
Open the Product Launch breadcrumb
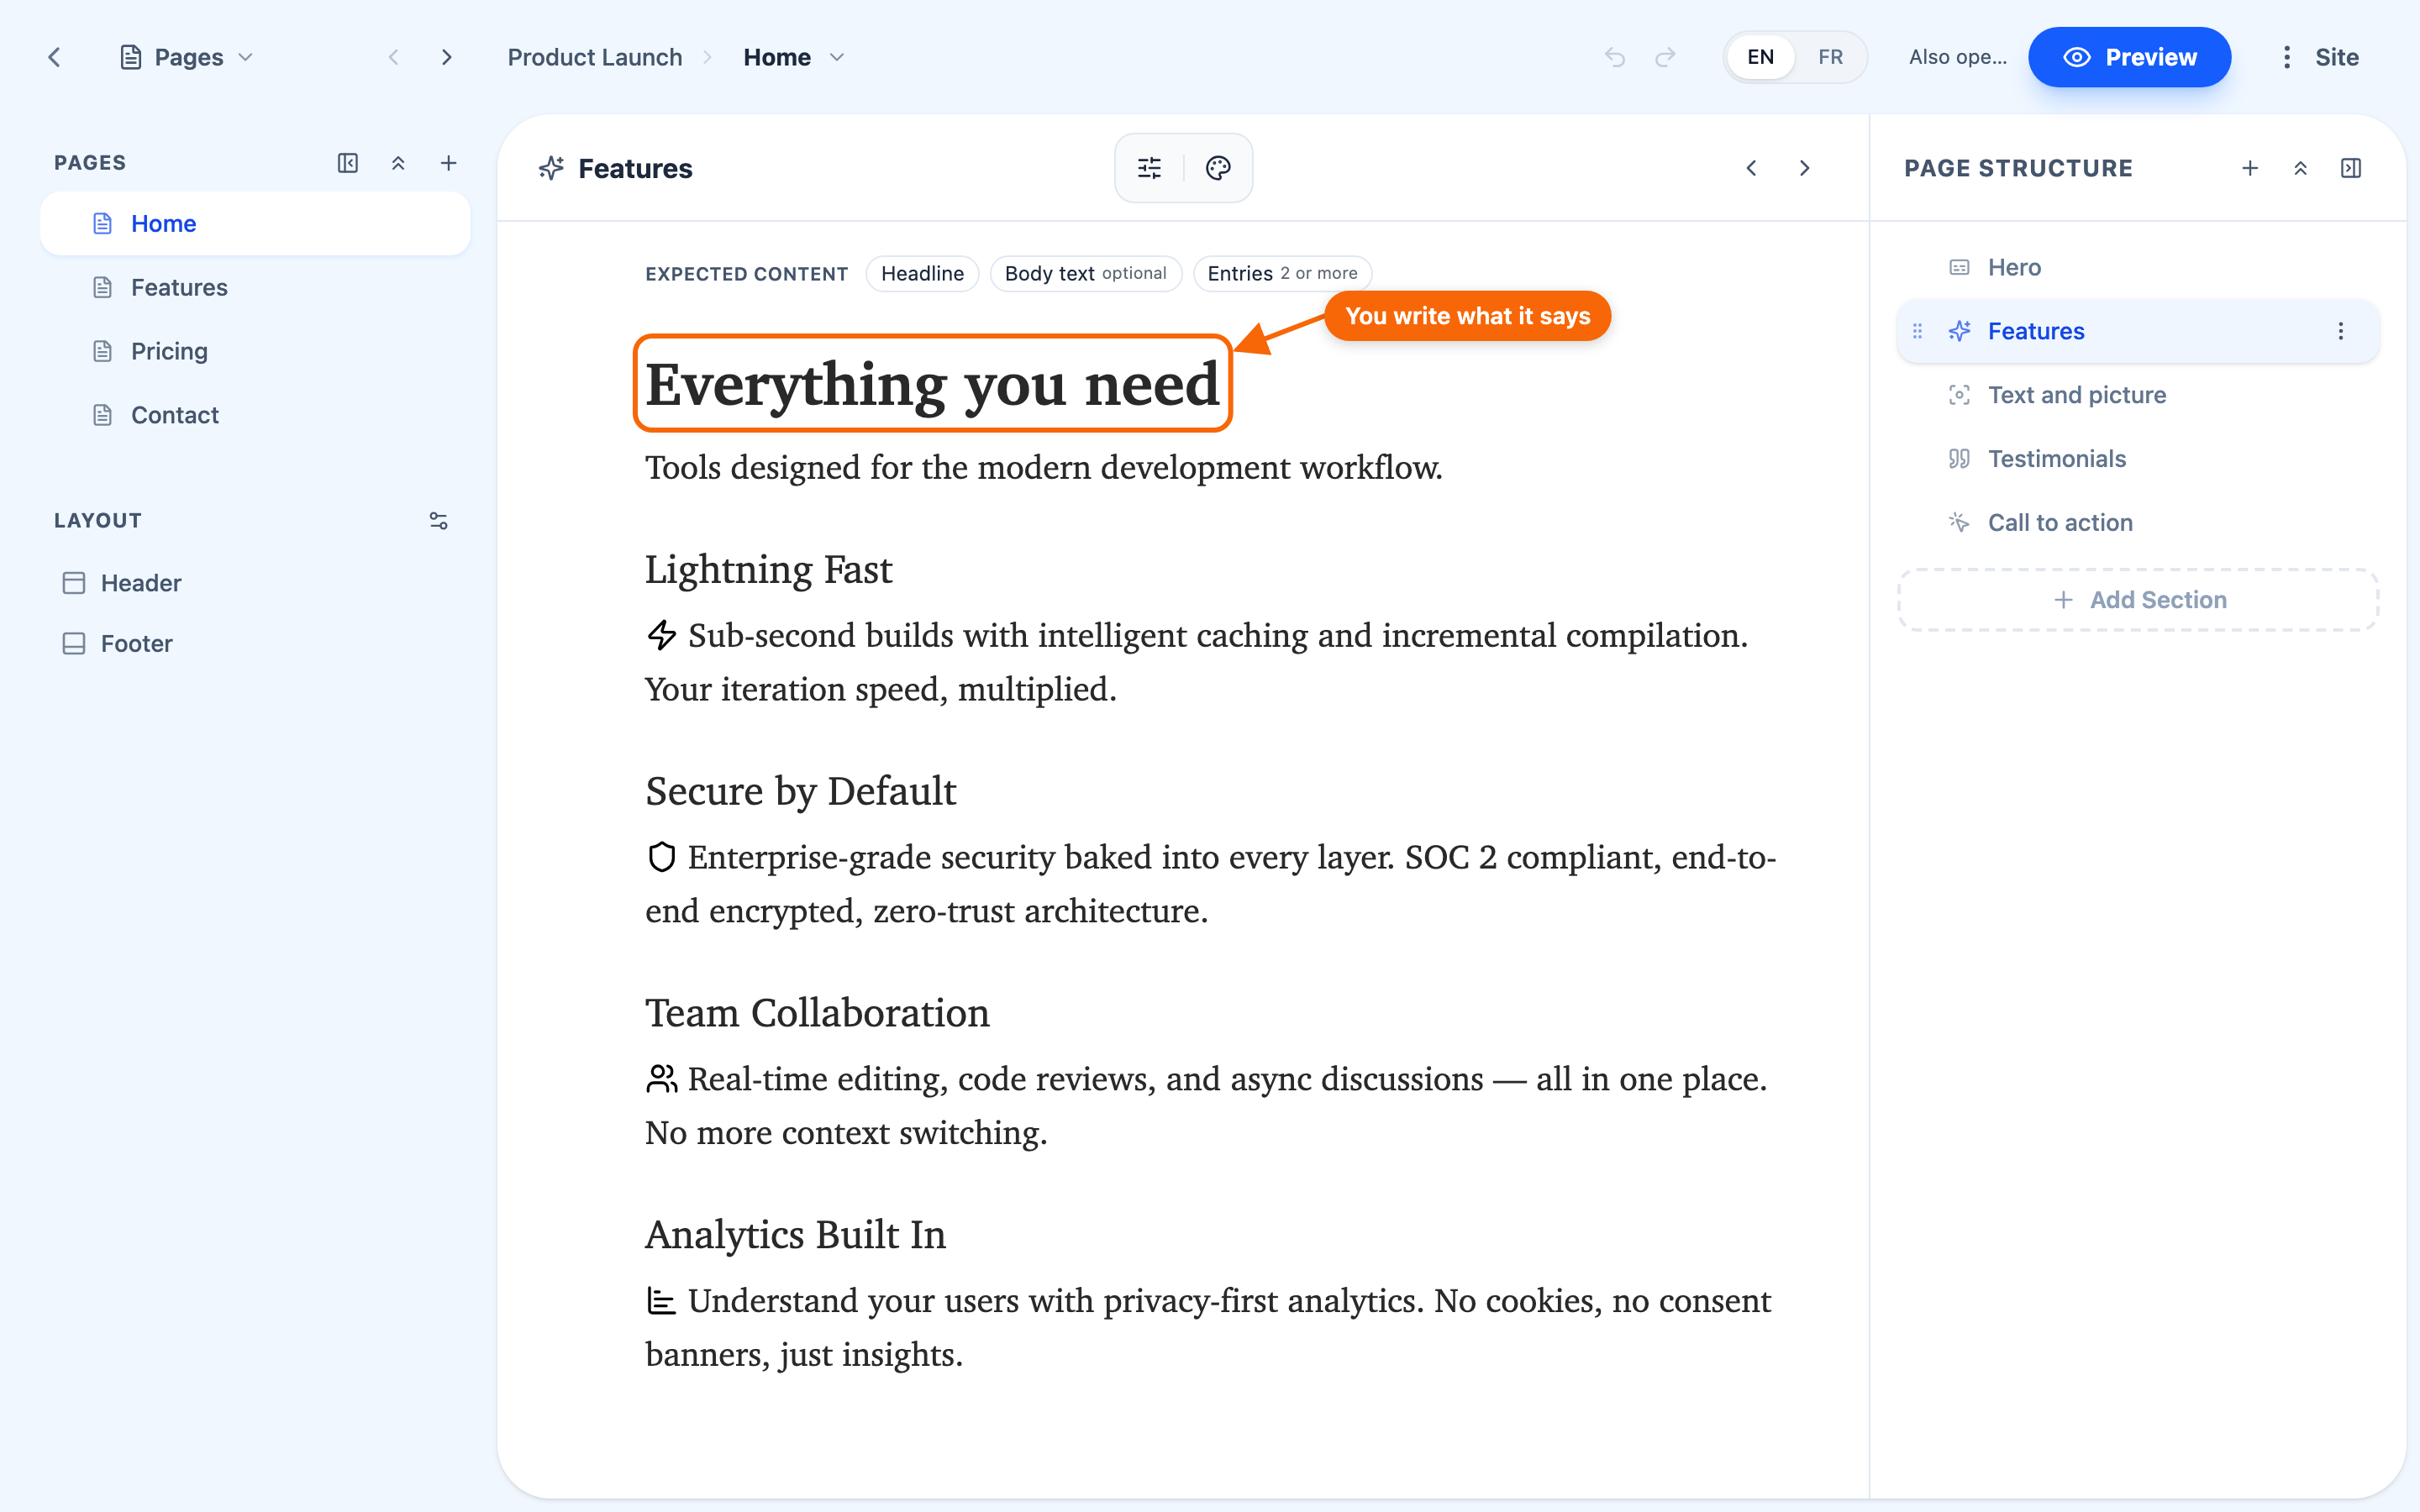(x=595, y=57)
